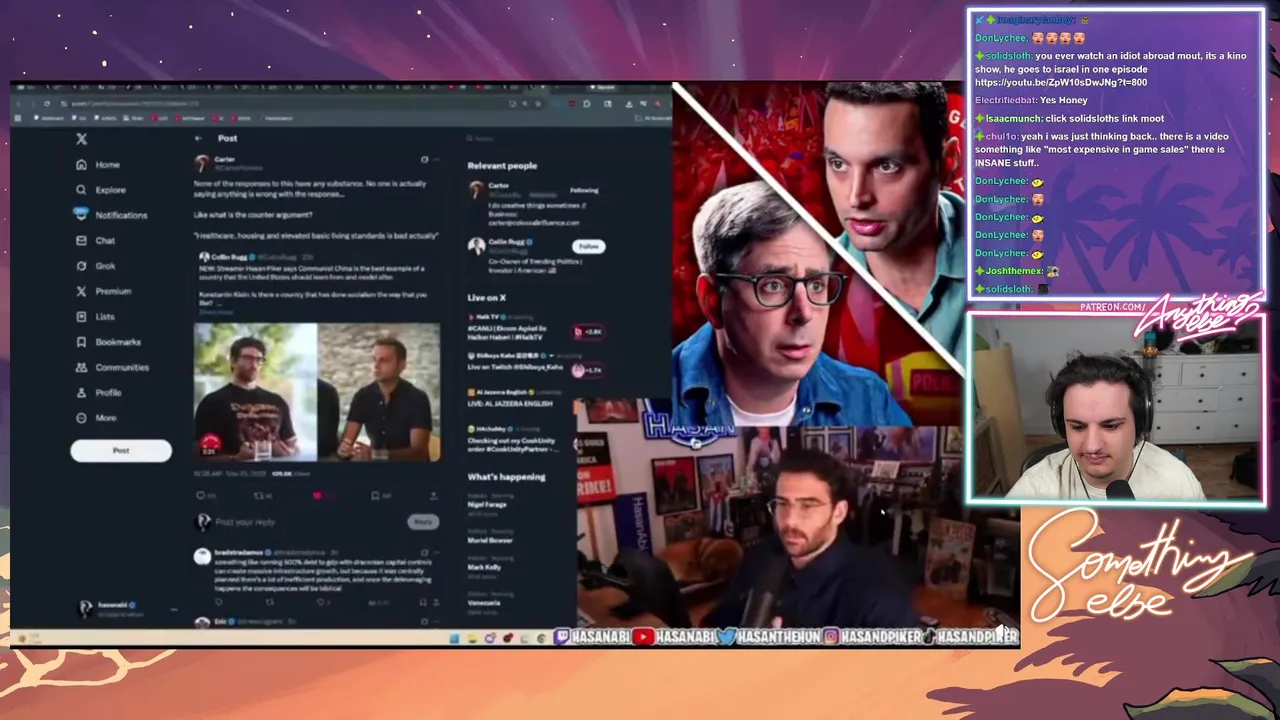Image resolution: width=1280 pixels, height=720 pixels.
Task: Click the reply icon under Carter's post
Action: click(x=200, y=495)
